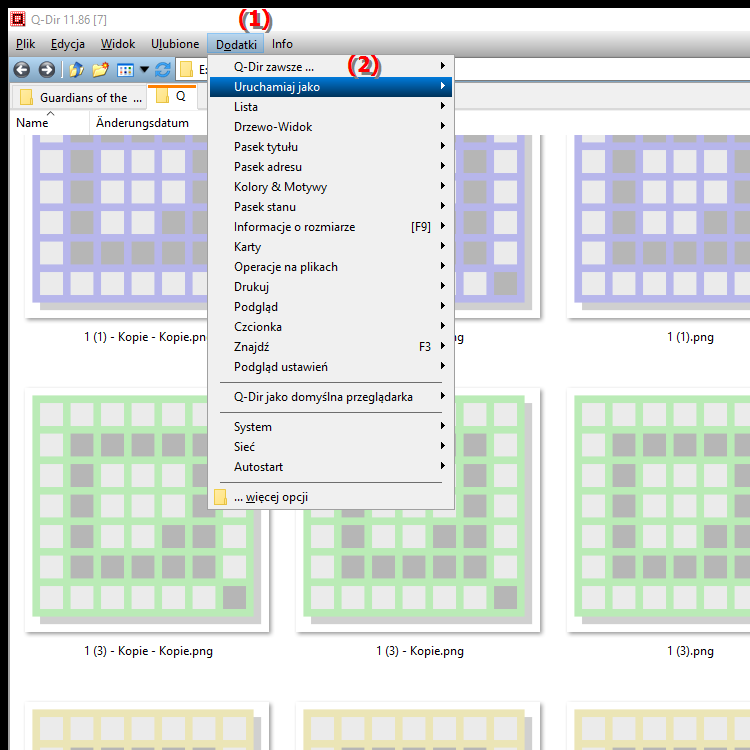Expand the Lista submenu
750x750 pixels.
(331, 107)
